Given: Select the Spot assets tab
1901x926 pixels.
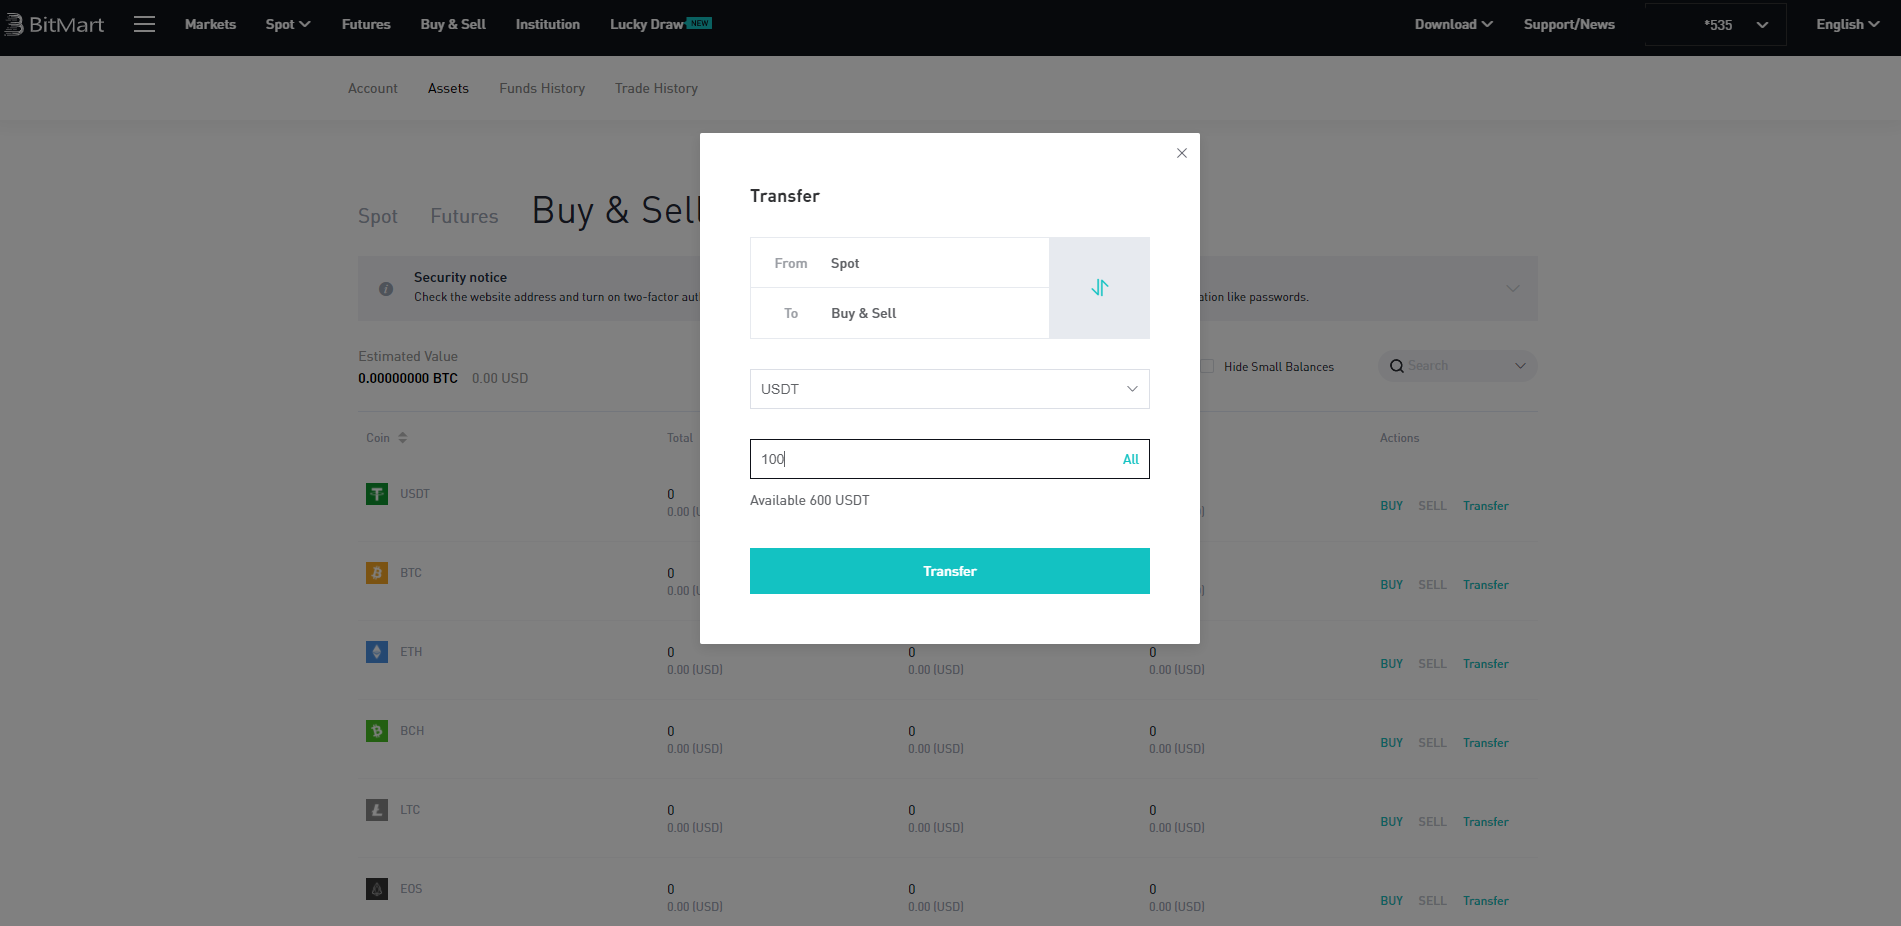Looking at the screenshot, I should point(378,216).
